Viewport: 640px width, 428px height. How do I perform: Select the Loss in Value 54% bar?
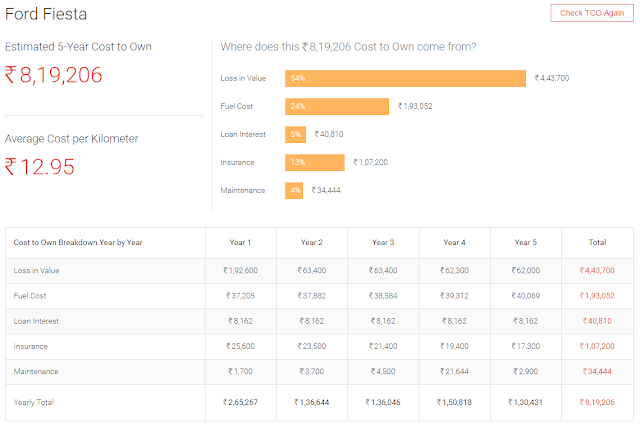coord(405,78)
